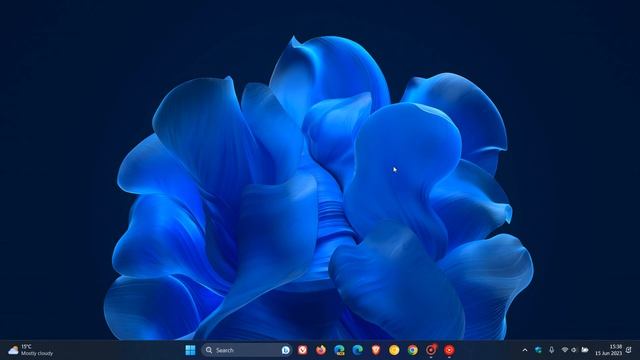Open the weather widget showing Mostly cloudy

point(31,350)
